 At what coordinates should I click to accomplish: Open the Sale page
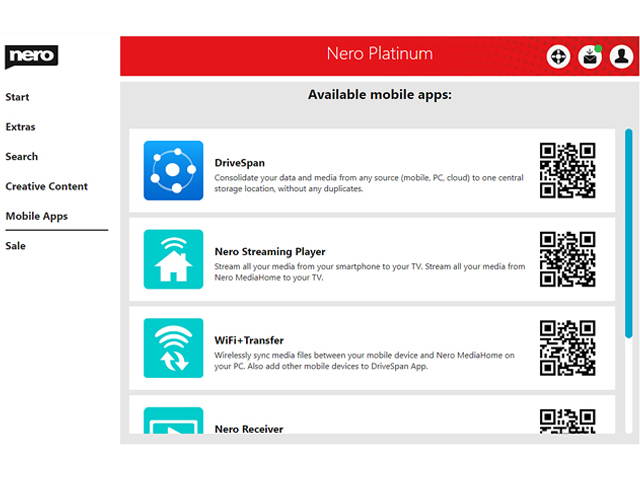pos(15,246)
